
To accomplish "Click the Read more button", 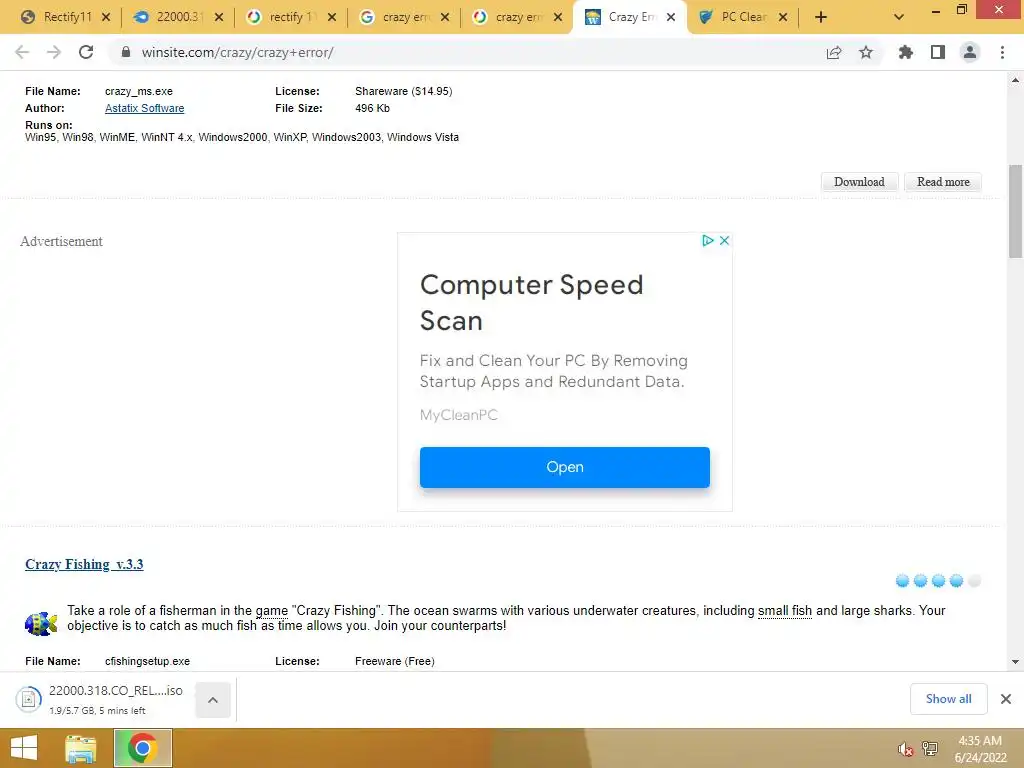I will click(x=943, y=182).
